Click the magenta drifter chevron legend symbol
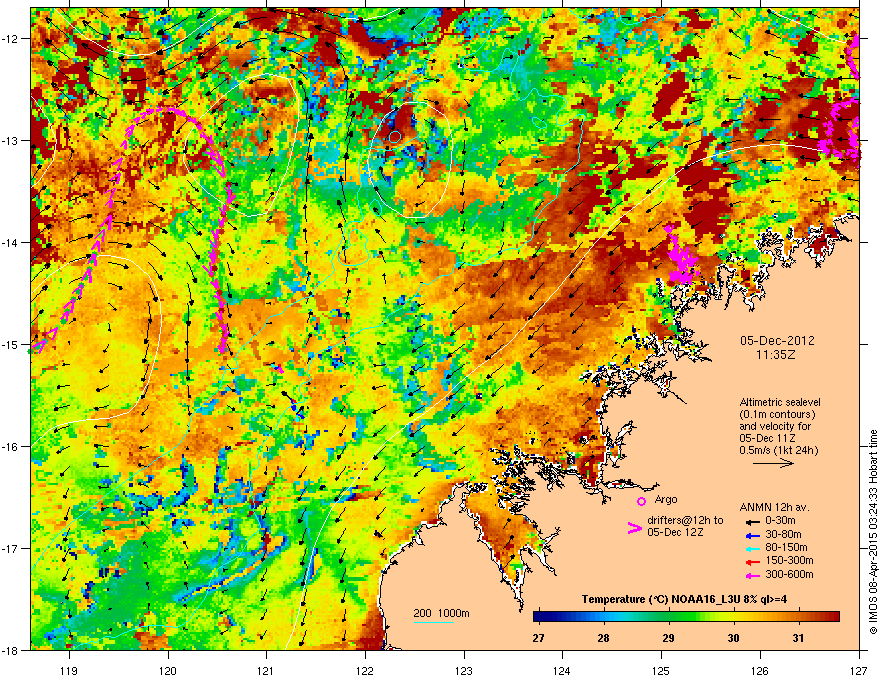This screenshot has width=880, height=680. click(634, 528)
